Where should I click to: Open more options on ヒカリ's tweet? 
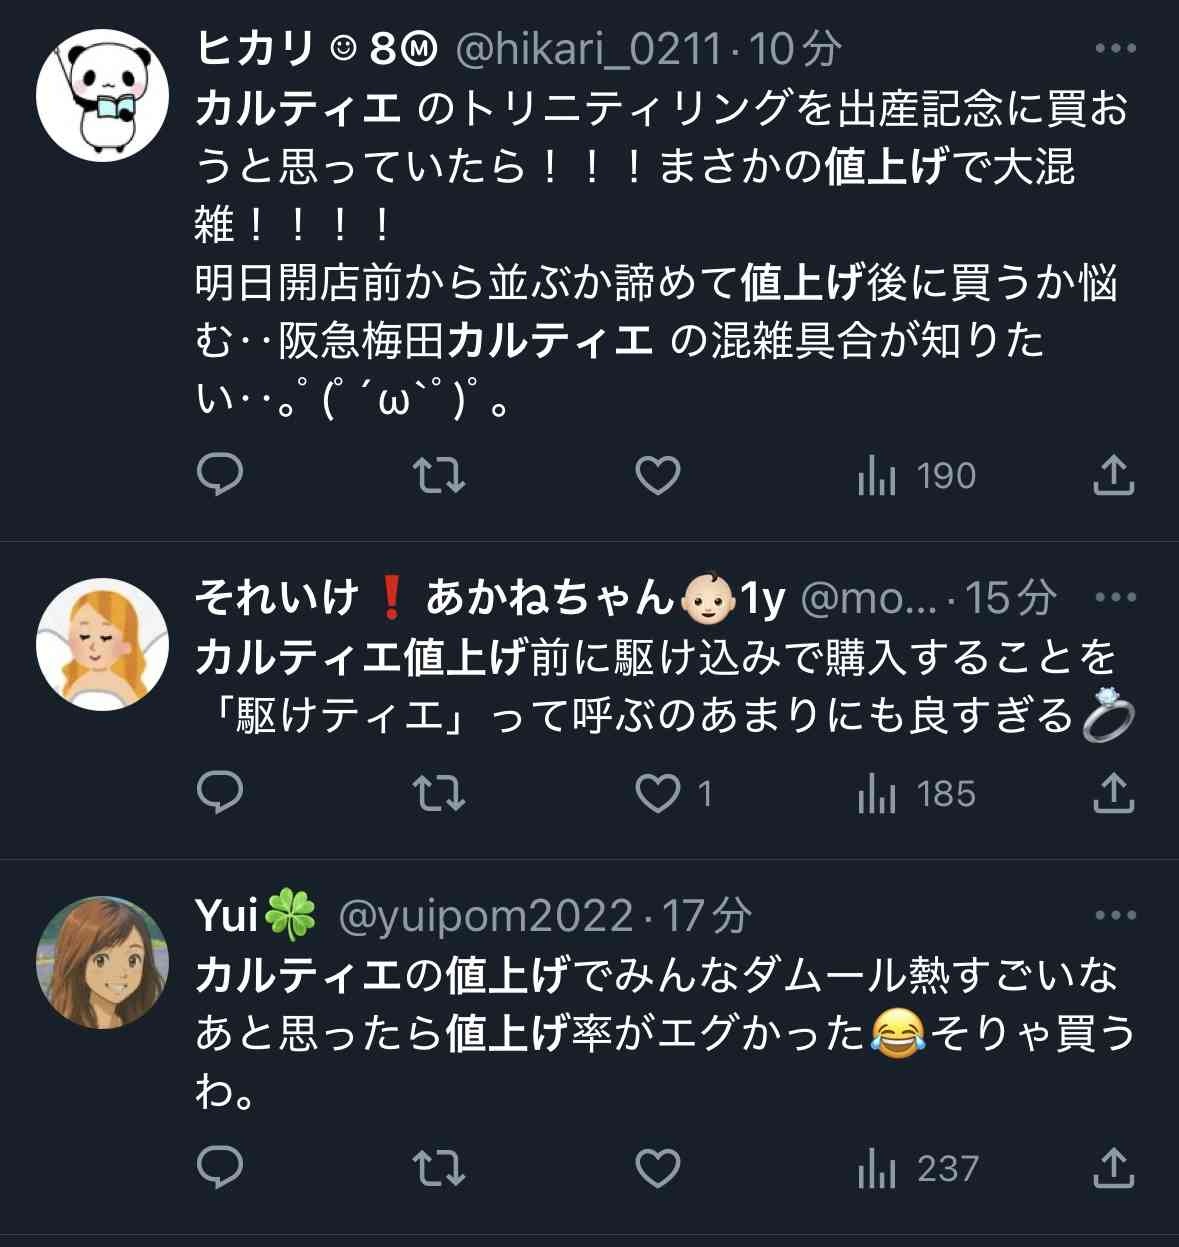1115,48
